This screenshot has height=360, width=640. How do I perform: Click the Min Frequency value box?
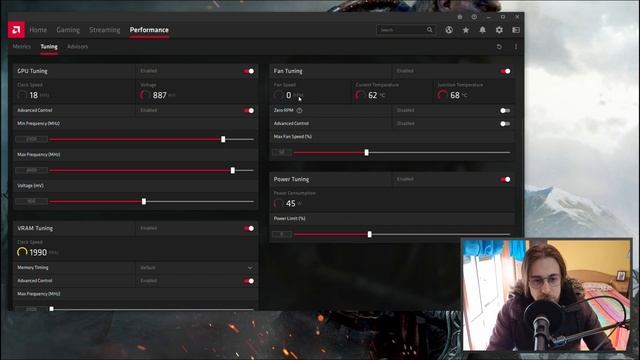[x=31, y=139]
